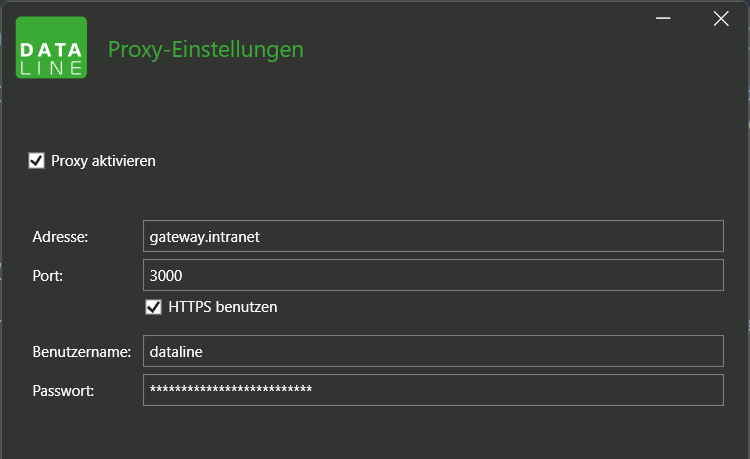This screenshot has width=750, height=459.
Task: Click the 'gateway.intranet' address text
Action: click(204, 237)
